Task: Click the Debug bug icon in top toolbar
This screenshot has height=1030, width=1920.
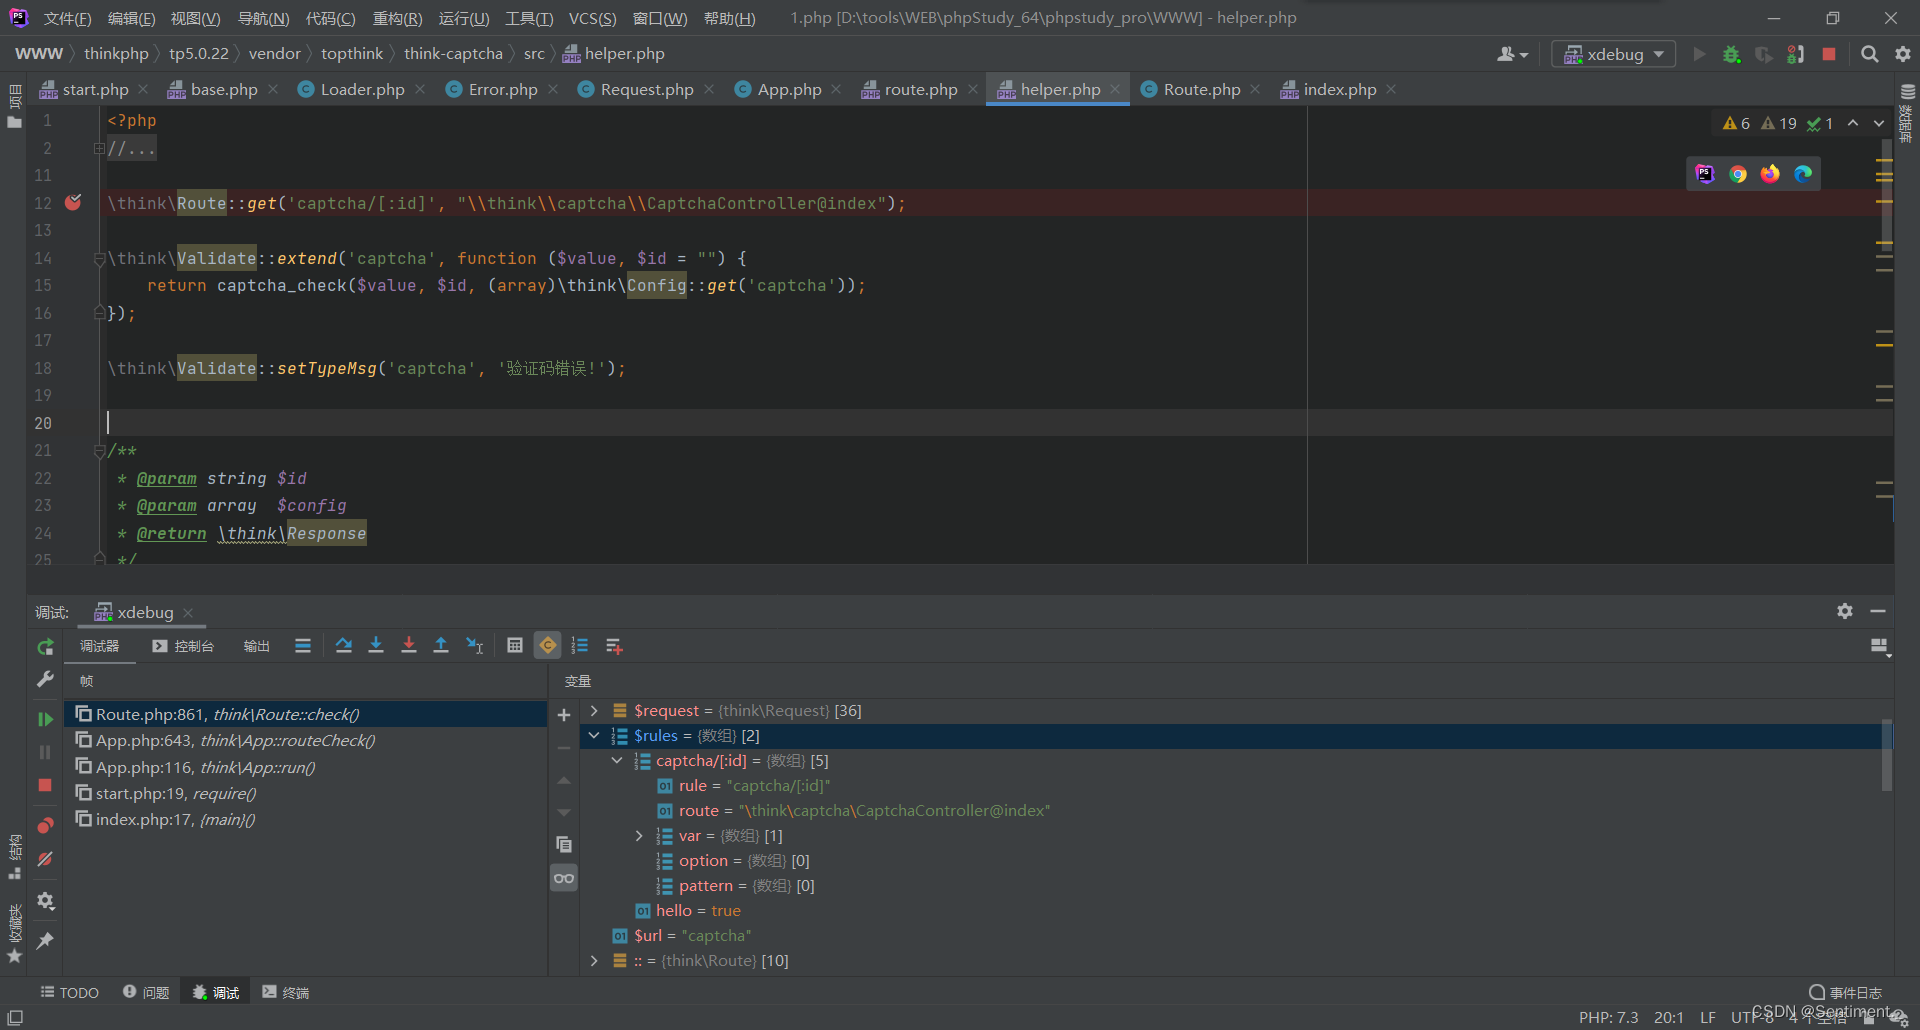Action: (x=1732, y=54)
